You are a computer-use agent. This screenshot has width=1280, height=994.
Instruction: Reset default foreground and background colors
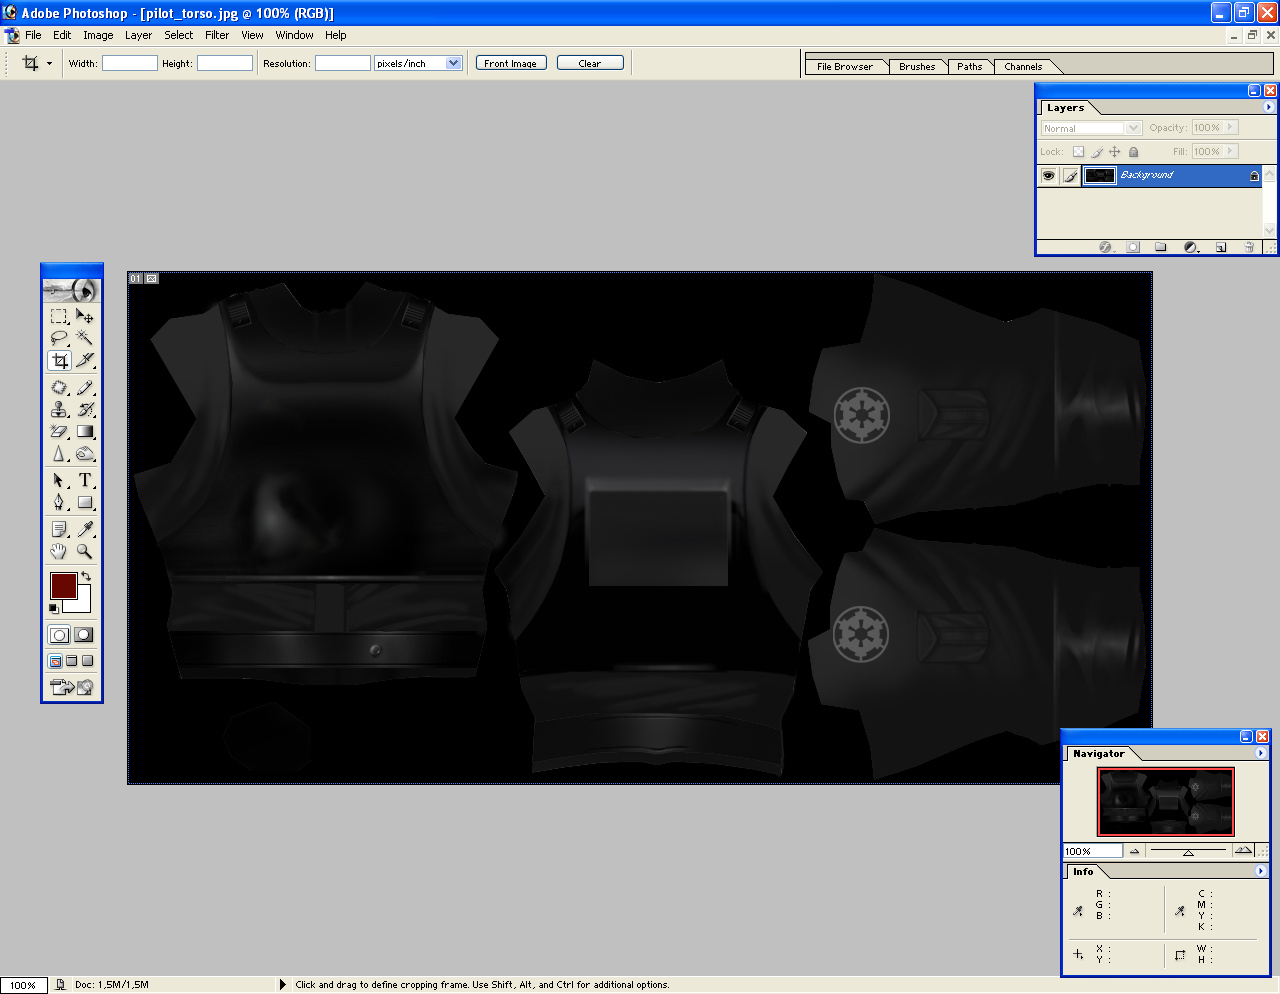[x=54, y=608]
